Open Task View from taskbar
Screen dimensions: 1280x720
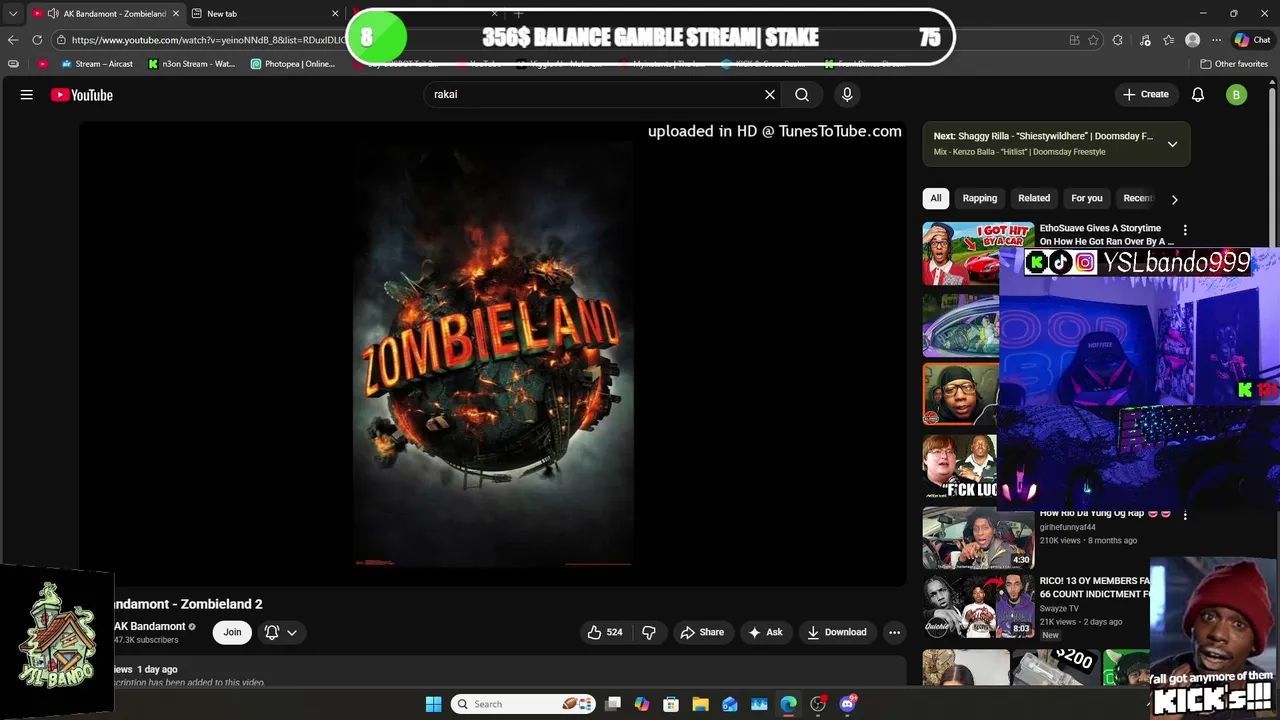coord(613,704)
